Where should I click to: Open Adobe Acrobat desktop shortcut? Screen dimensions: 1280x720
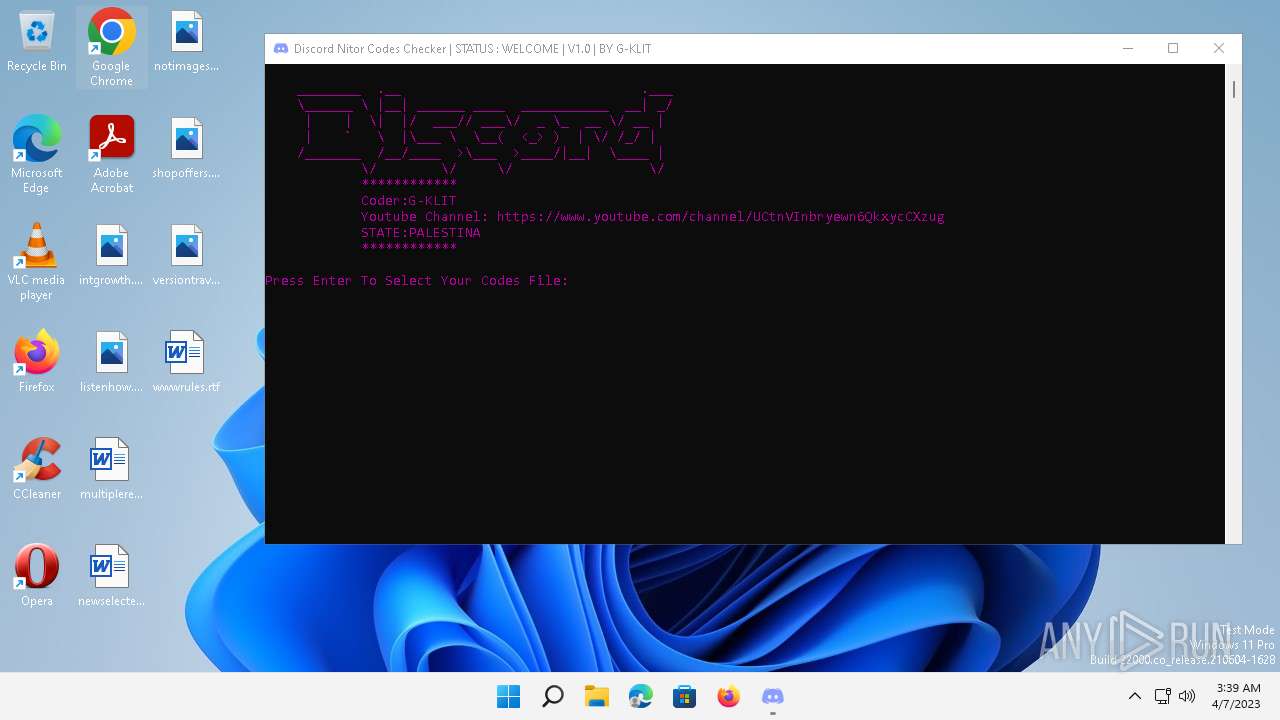tap(111, 154)
